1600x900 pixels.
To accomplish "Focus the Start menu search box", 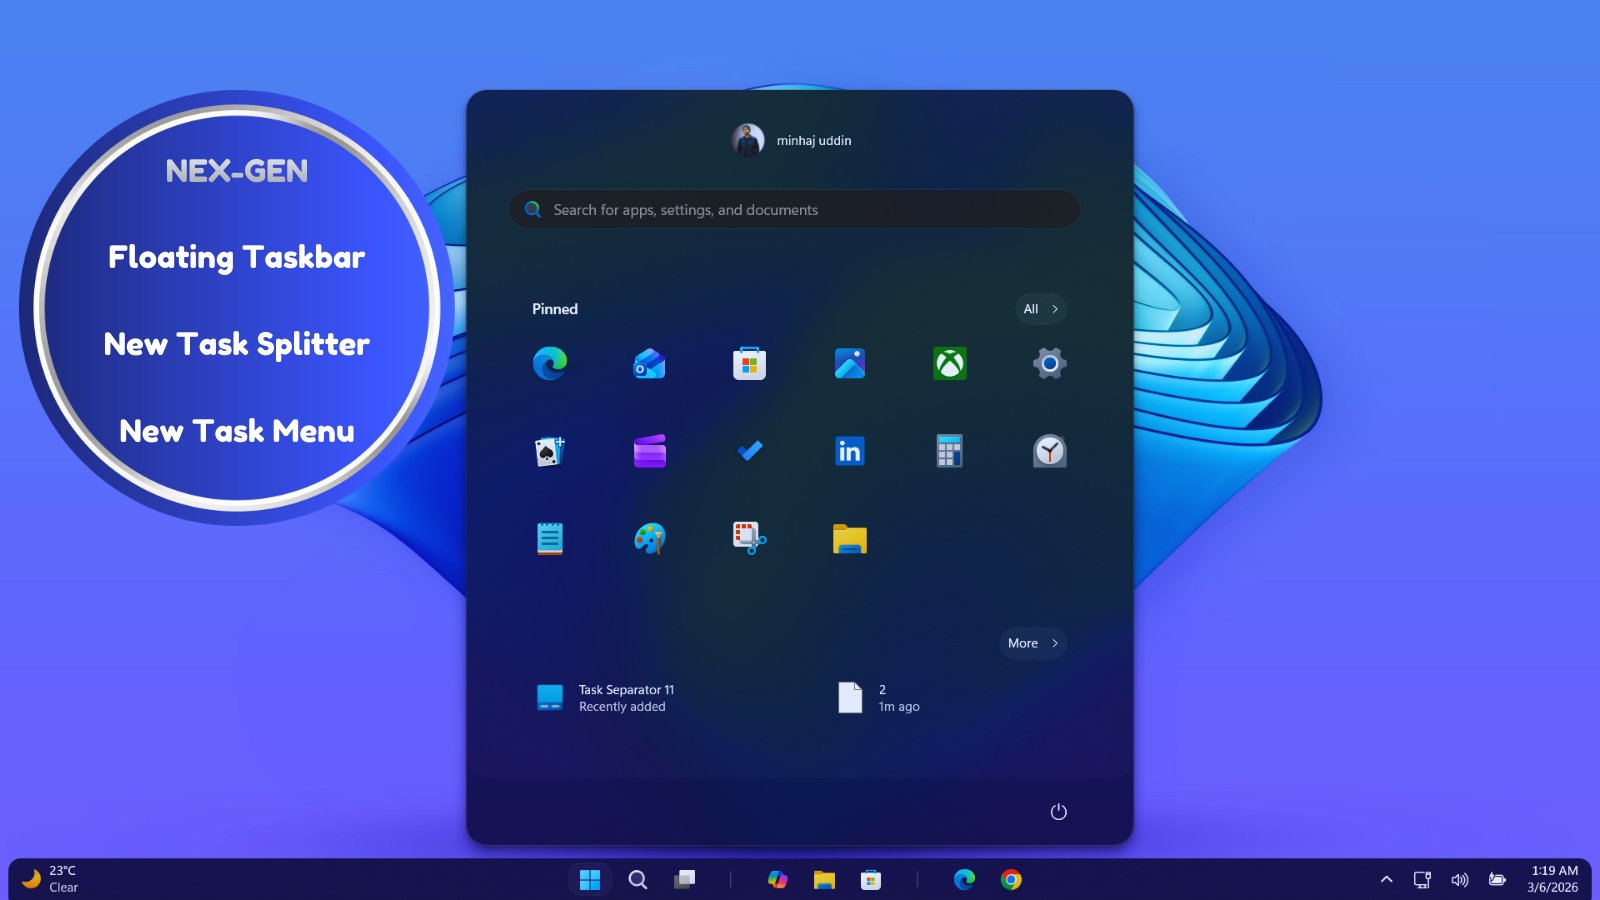I will click(794, 210).
